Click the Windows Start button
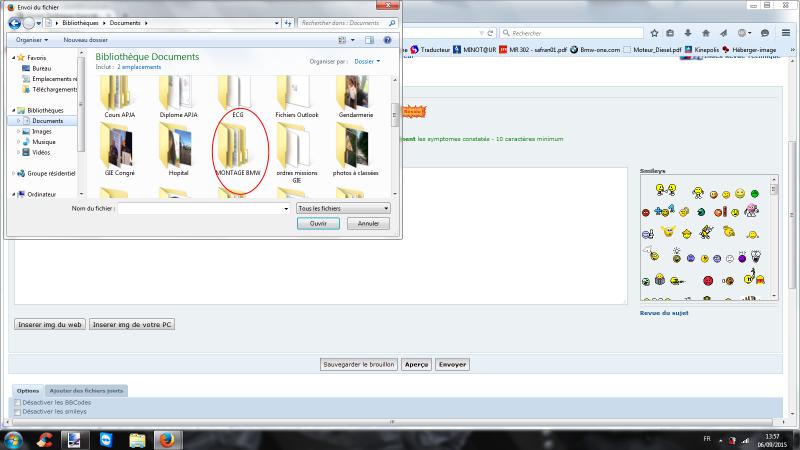This screenshot has height=450, width=800. (14, 439)
